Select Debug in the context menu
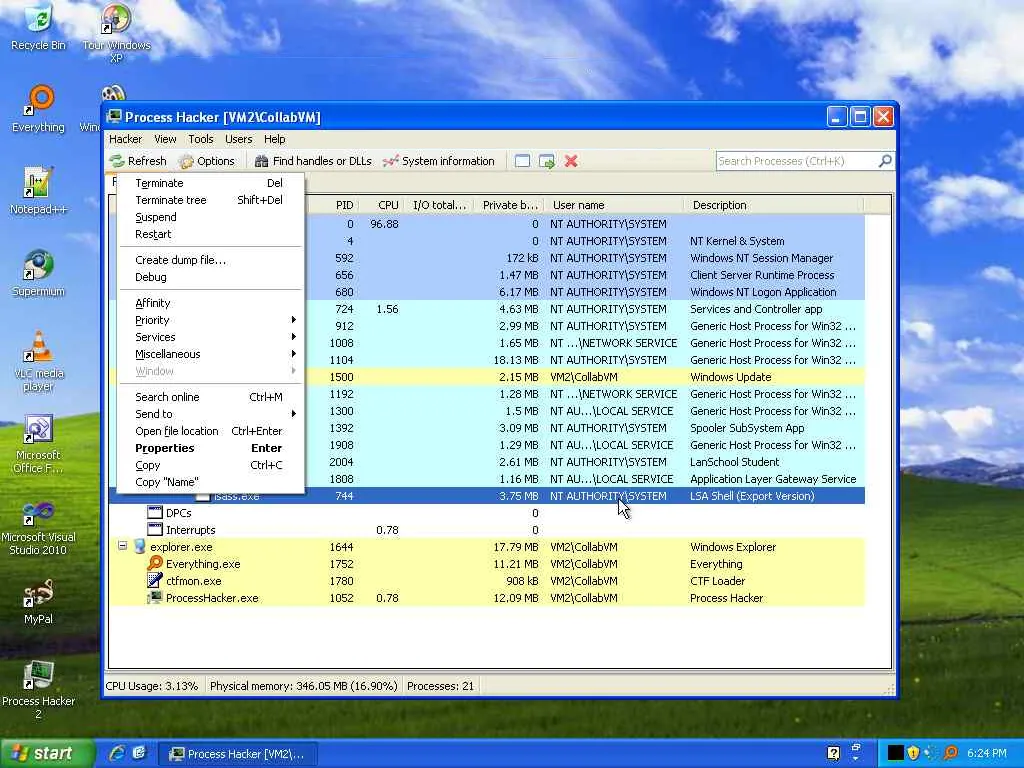 (x=210, y=277)
